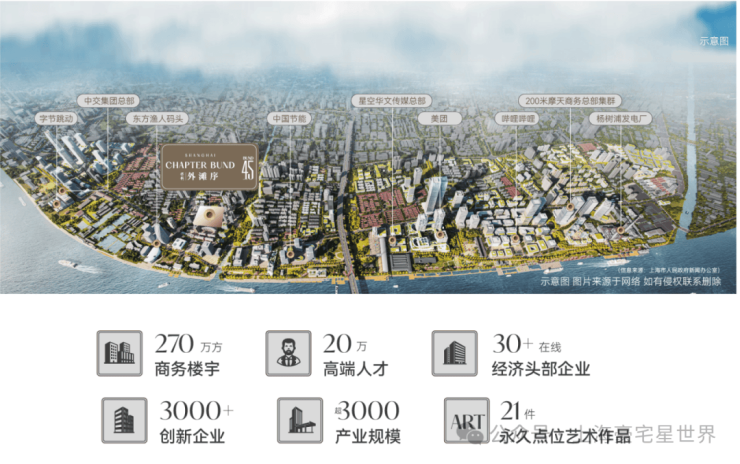Select the 字节跳动 map label
Image resolution: width=740 pixels, height=464 pixels.
pos(56,118)
